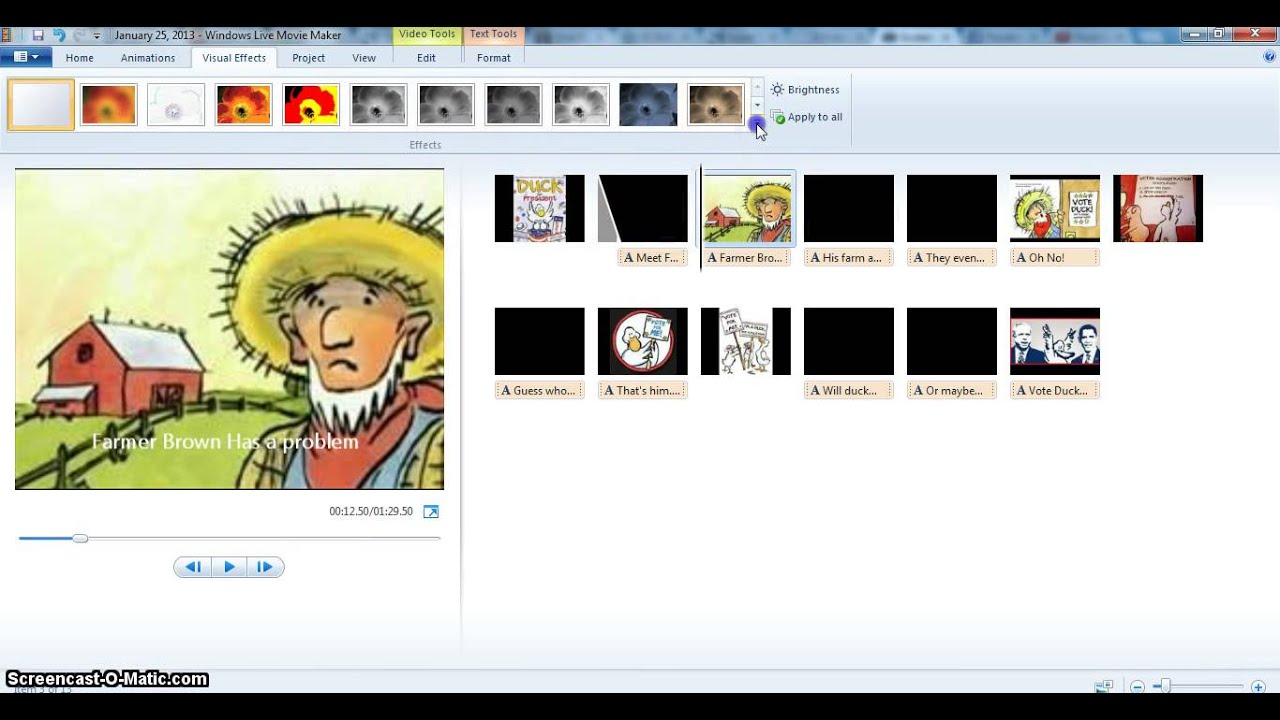1280x720 pixels.
Task: Select the Farmer Bro... text caption
Action: [746, 258]
